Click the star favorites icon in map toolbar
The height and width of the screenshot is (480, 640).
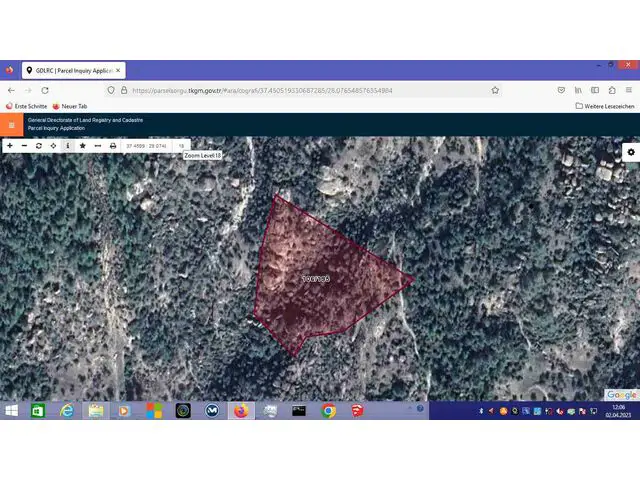pos(82,146)
